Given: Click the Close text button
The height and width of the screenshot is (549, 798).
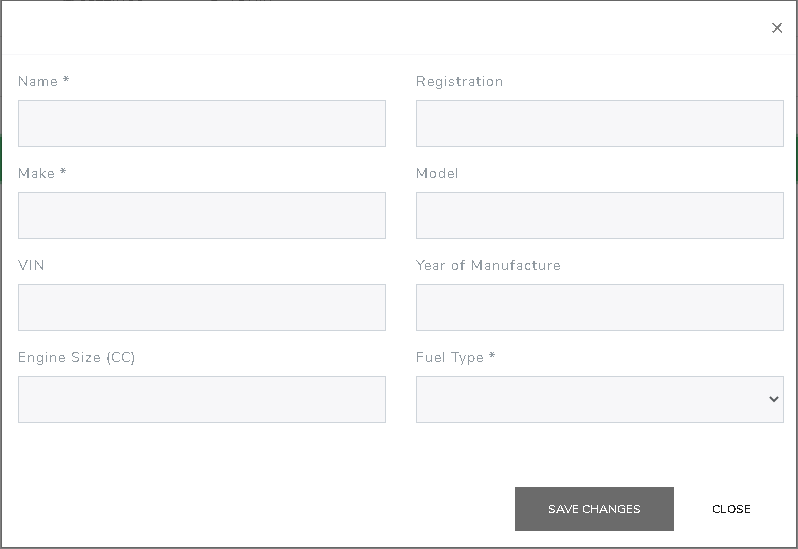Looking at the screenshot, I should [731, 509].
